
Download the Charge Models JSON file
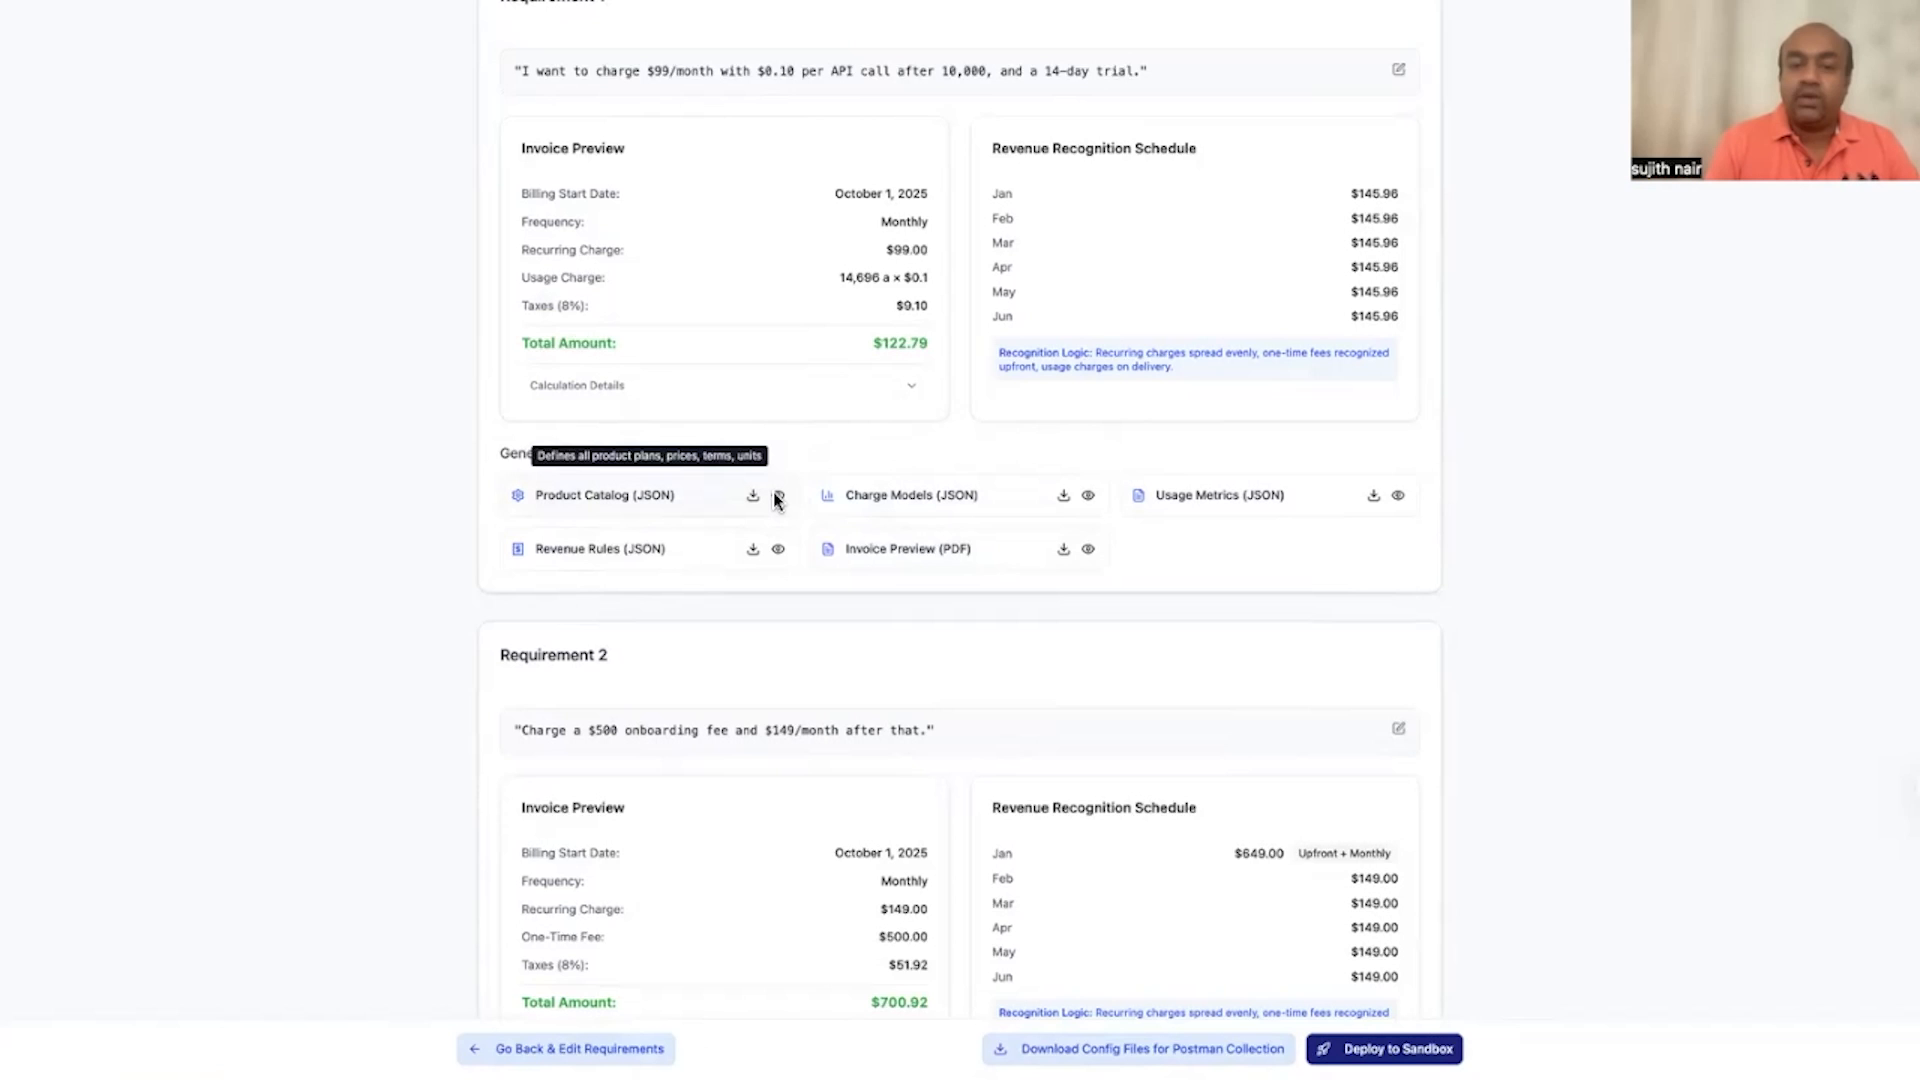point(1063,496)
